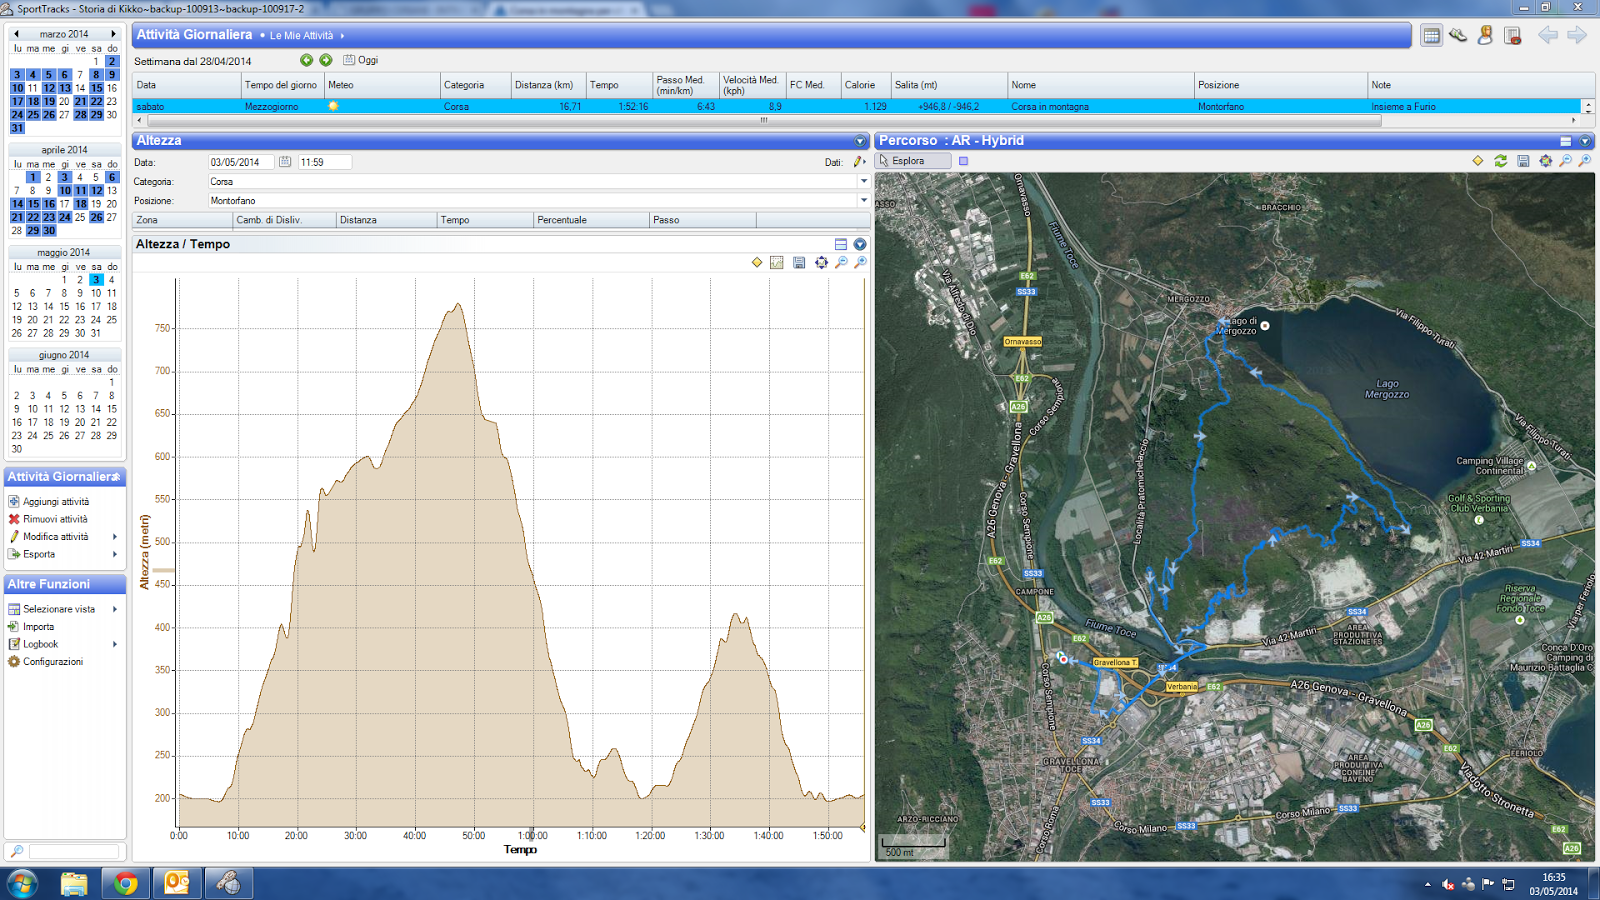Image resolution: width=1600 pixels, height=900 pixels.
Task: Collapse the Attività Giornaliera sidebar section
Action: [x=116, y=477]
